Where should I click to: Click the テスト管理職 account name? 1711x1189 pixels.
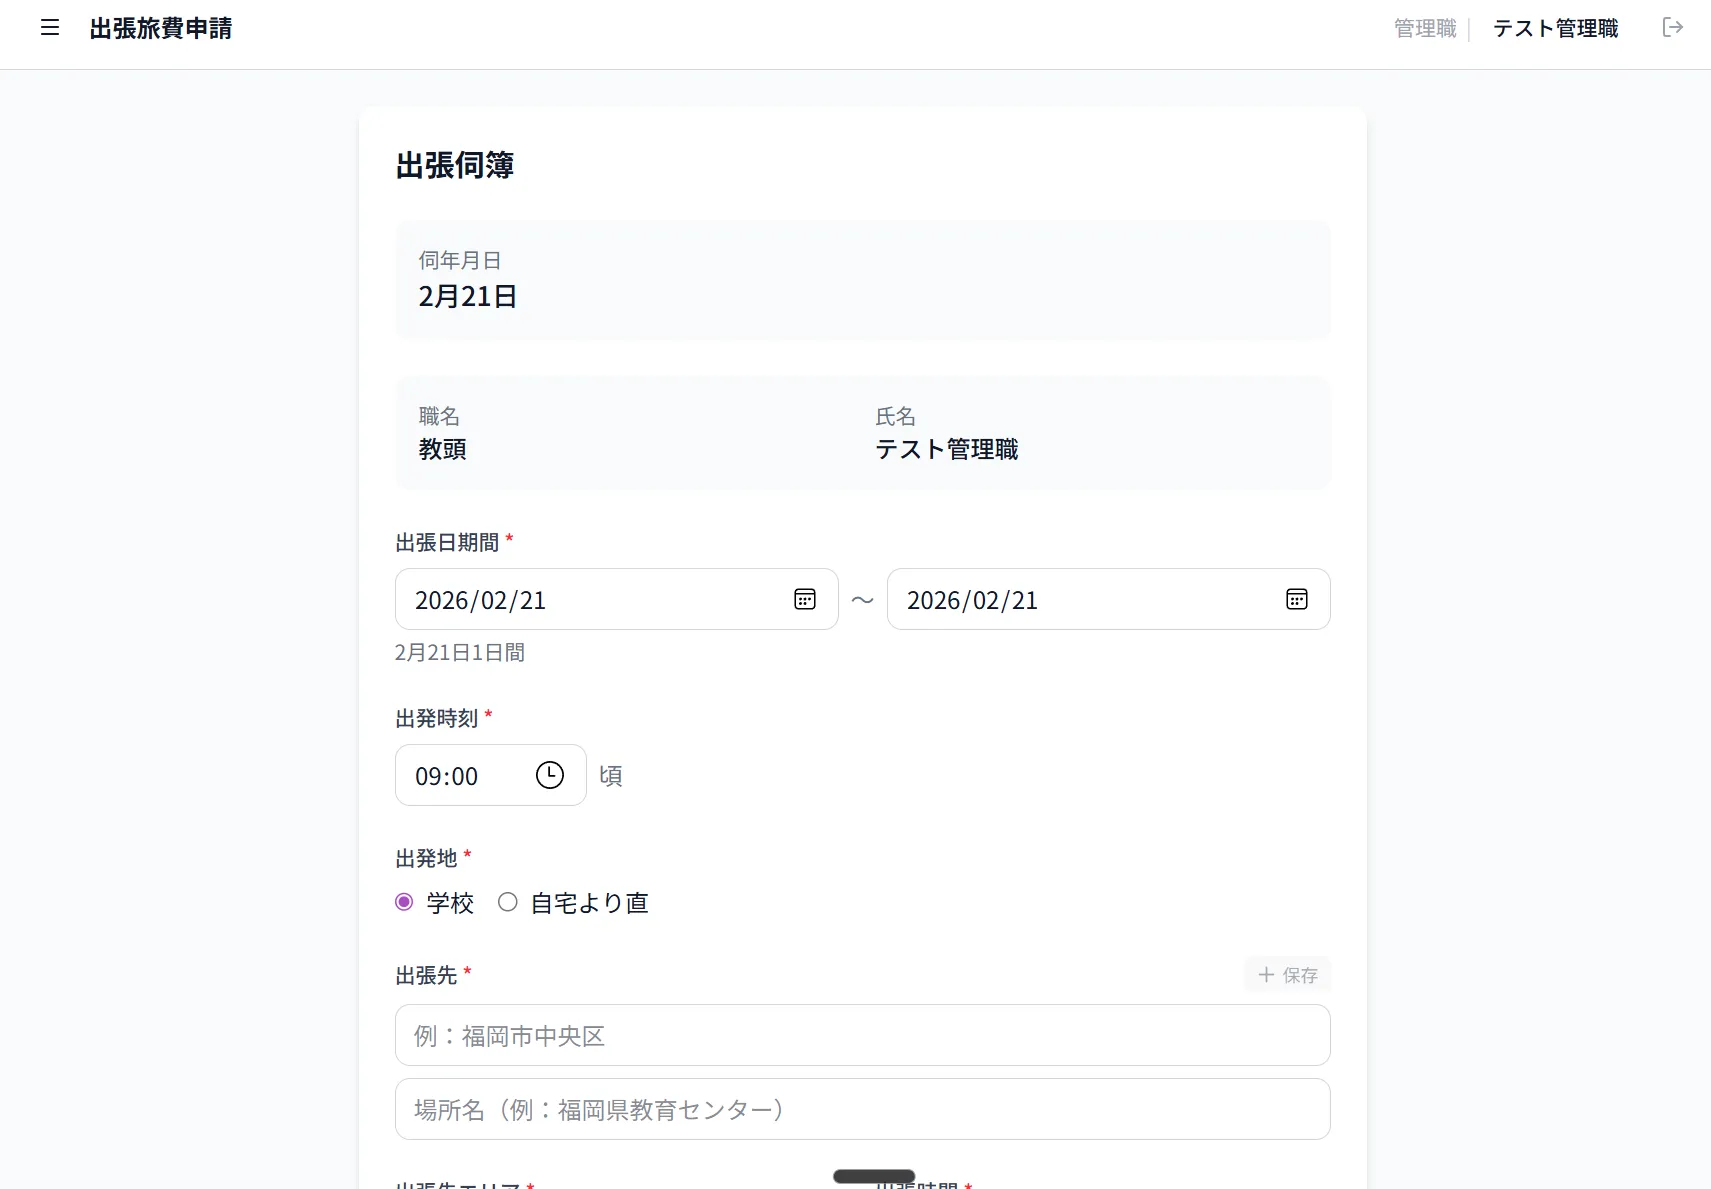coord(1554,28)
